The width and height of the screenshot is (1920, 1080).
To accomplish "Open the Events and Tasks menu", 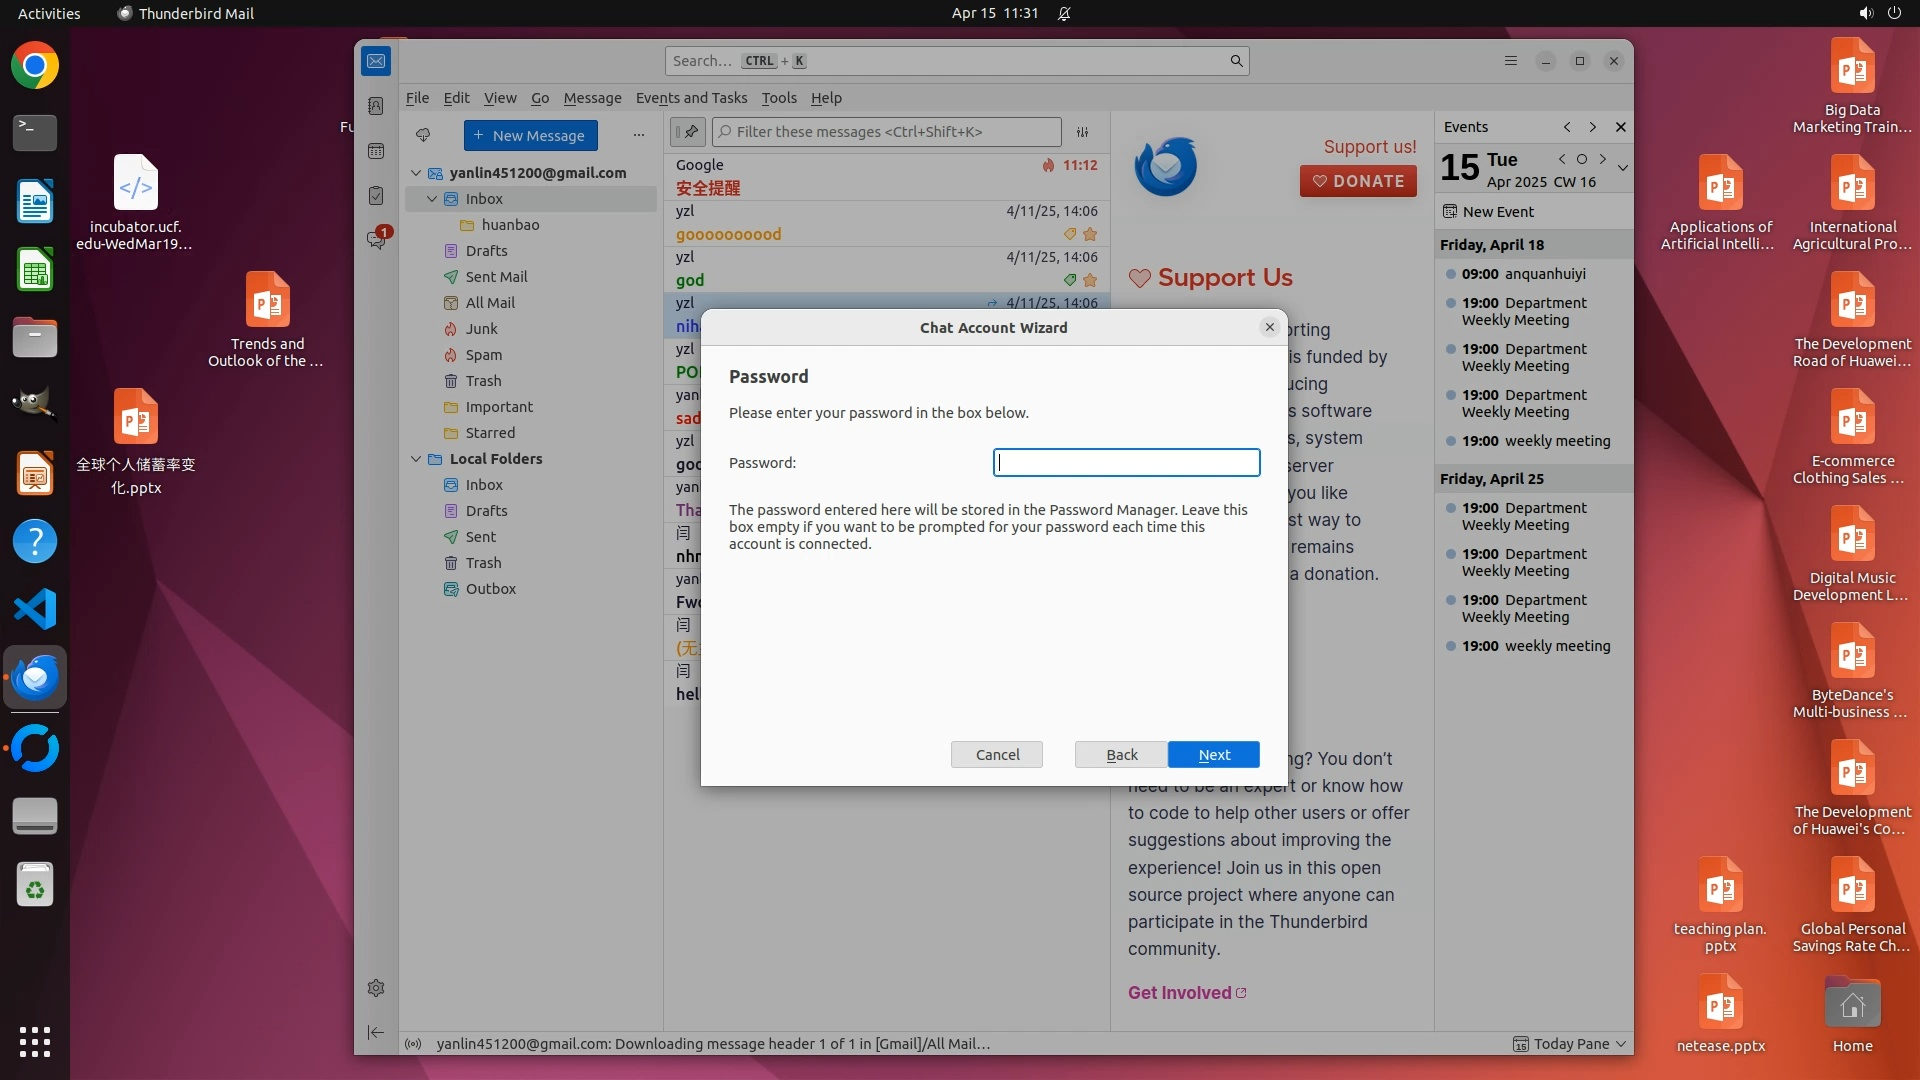I will coord(691,98).
